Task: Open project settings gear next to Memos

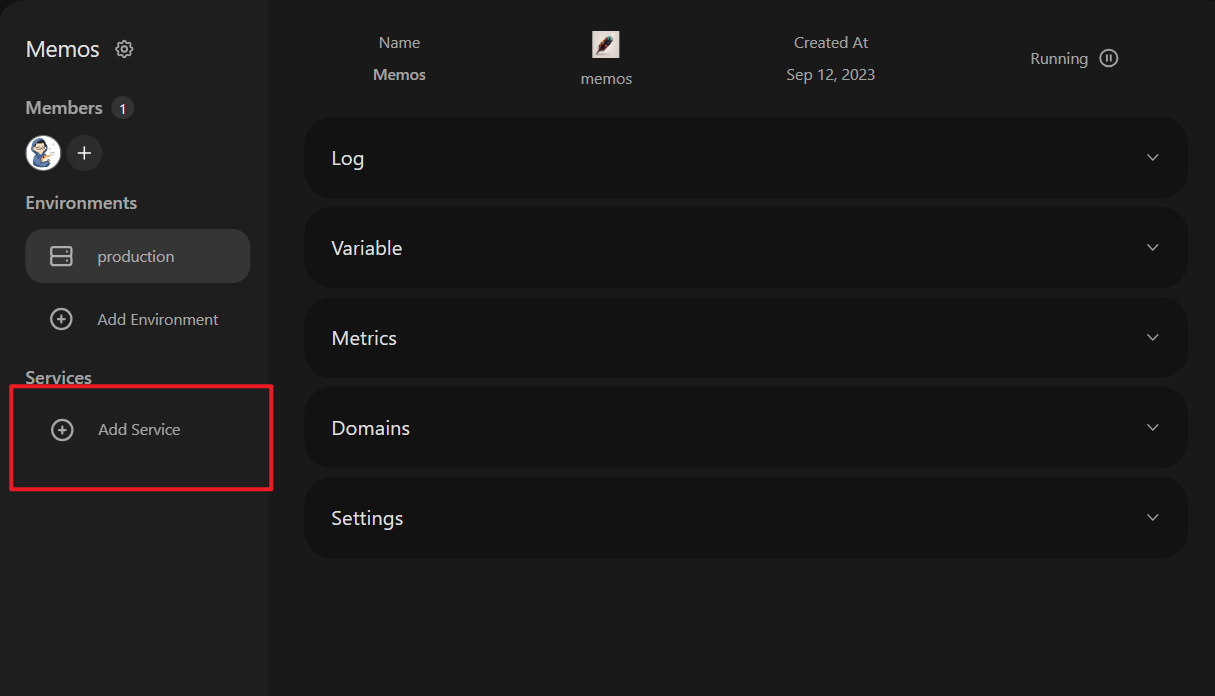Action: [124, 49]
